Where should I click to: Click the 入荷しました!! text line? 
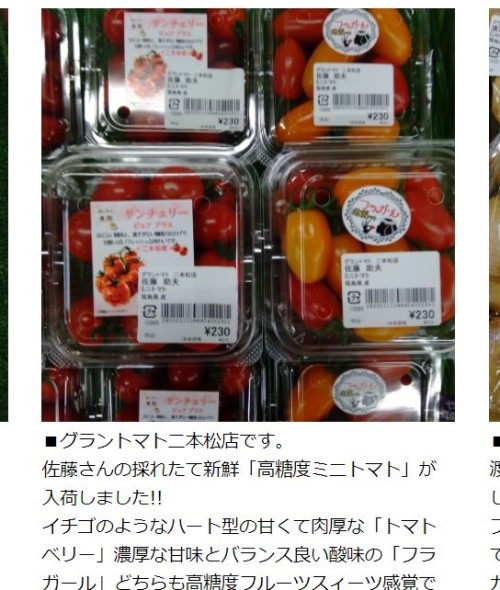(102, 498)
